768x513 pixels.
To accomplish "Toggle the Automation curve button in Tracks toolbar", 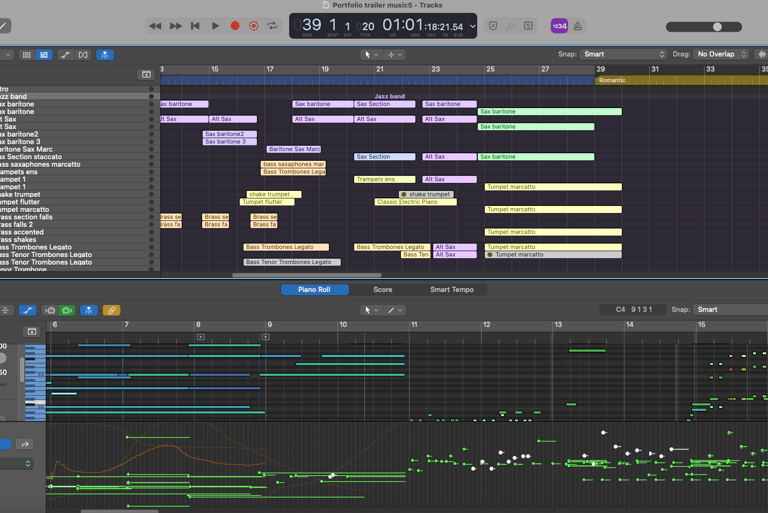I will tap(65, 55).
